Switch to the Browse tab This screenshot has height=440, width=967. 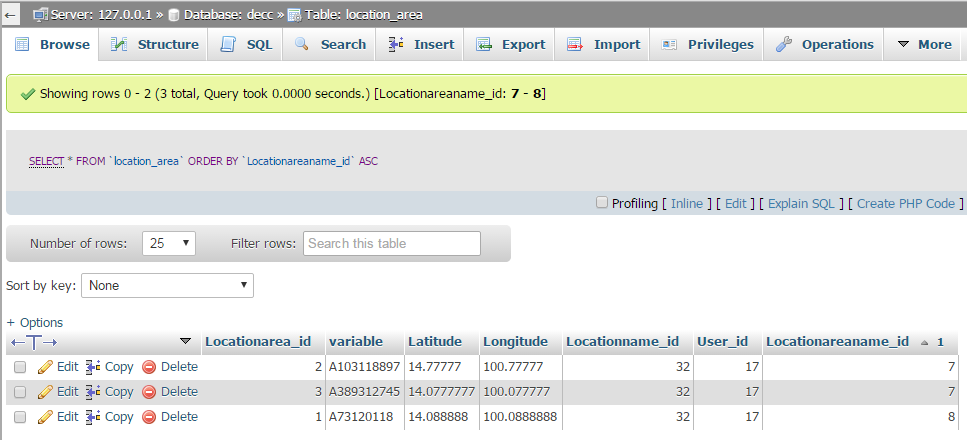coord(52,44)
